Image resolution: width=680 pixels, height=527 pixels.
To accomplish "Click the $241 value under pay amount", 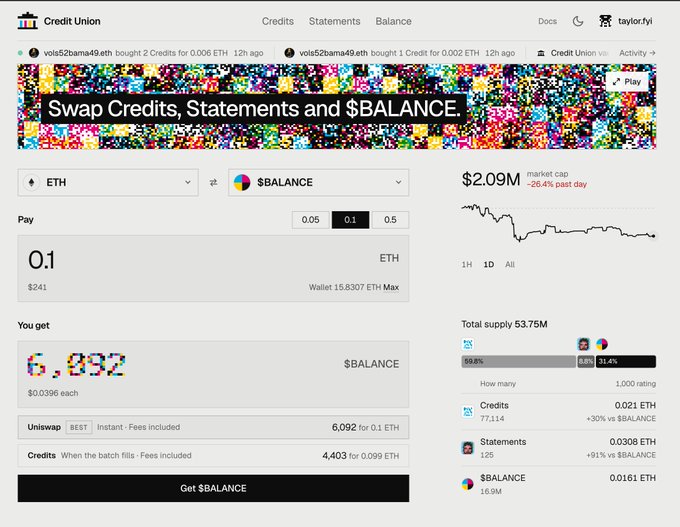I will tap(37, 287).
